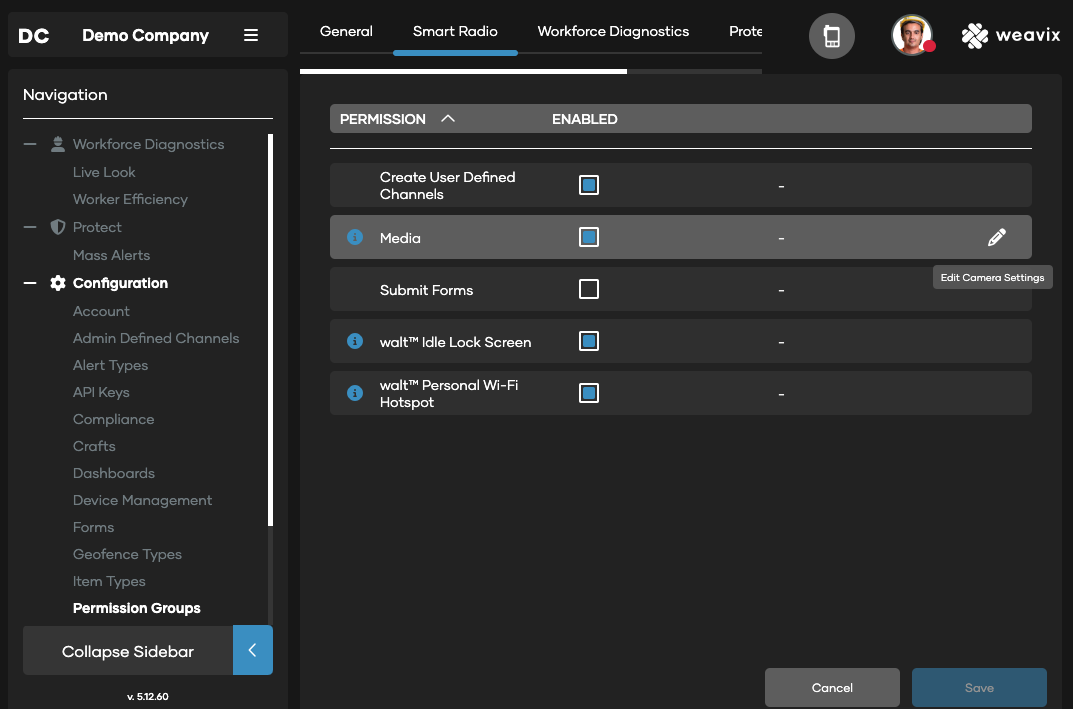Click the Save button
The image size is (1073, 709).
pyautogui.click(x=979, y=688)
